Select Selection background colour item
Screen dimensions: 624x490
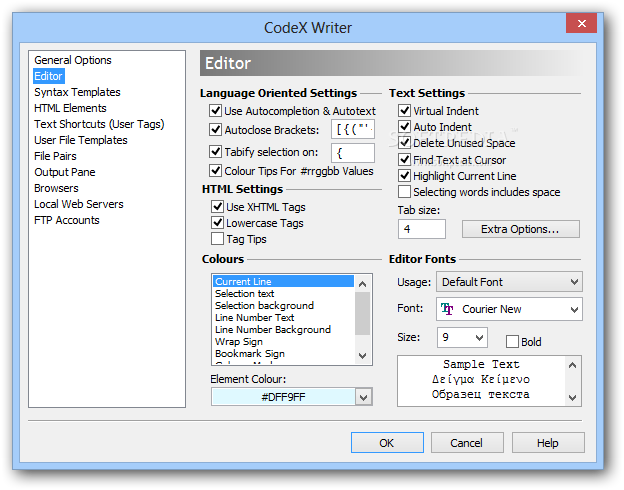(283, 305)
